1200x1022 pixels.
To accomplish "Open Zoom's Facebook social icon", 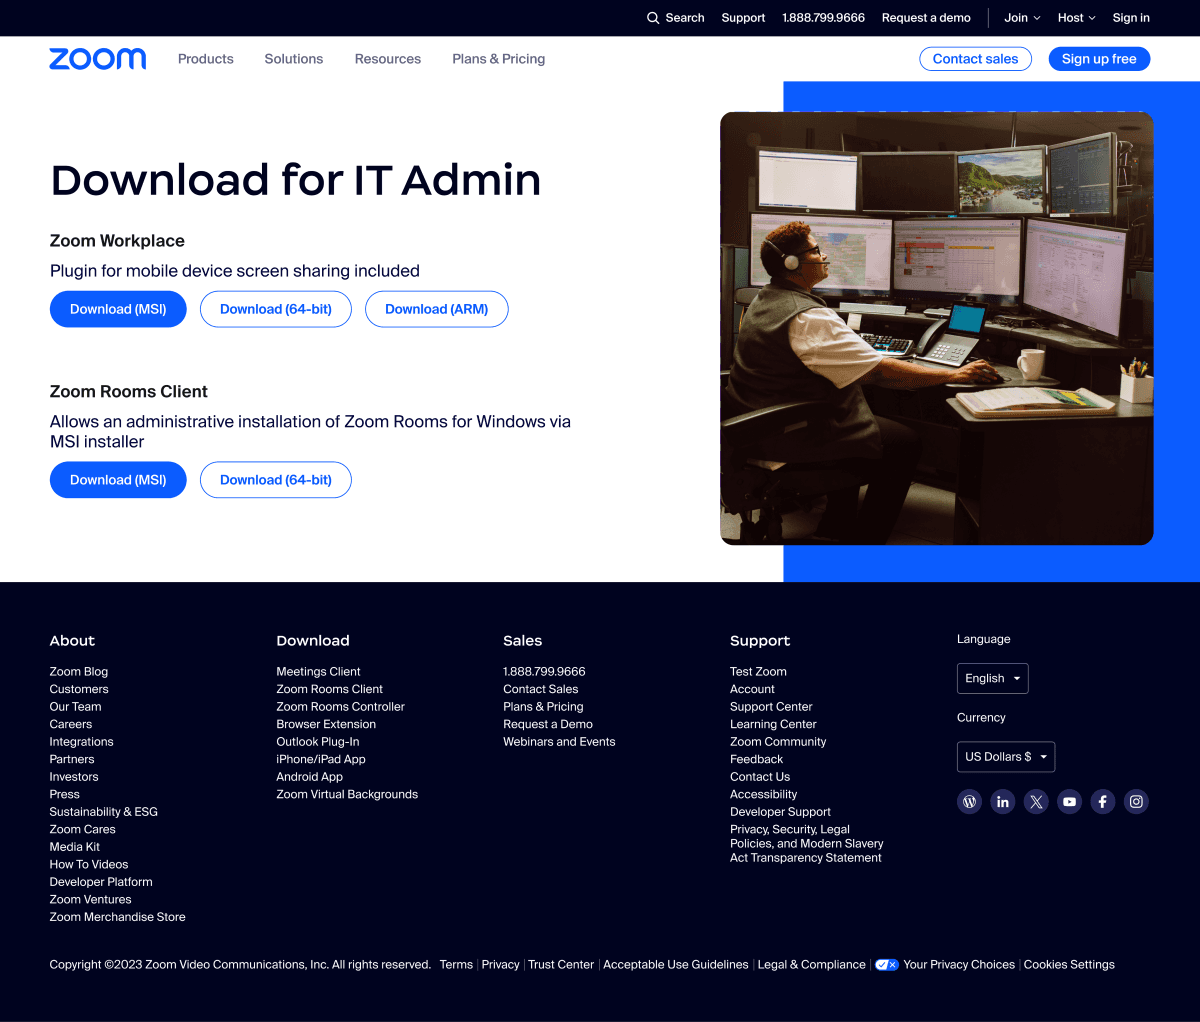I will 1103,802.
